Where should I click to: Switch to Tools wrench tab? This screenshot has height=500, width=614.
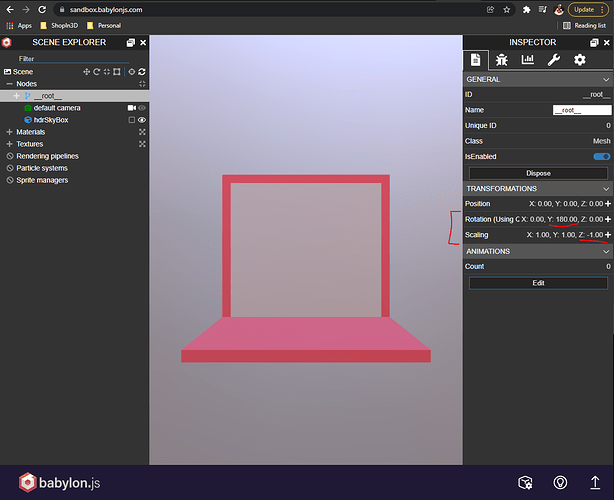(554, 60)
